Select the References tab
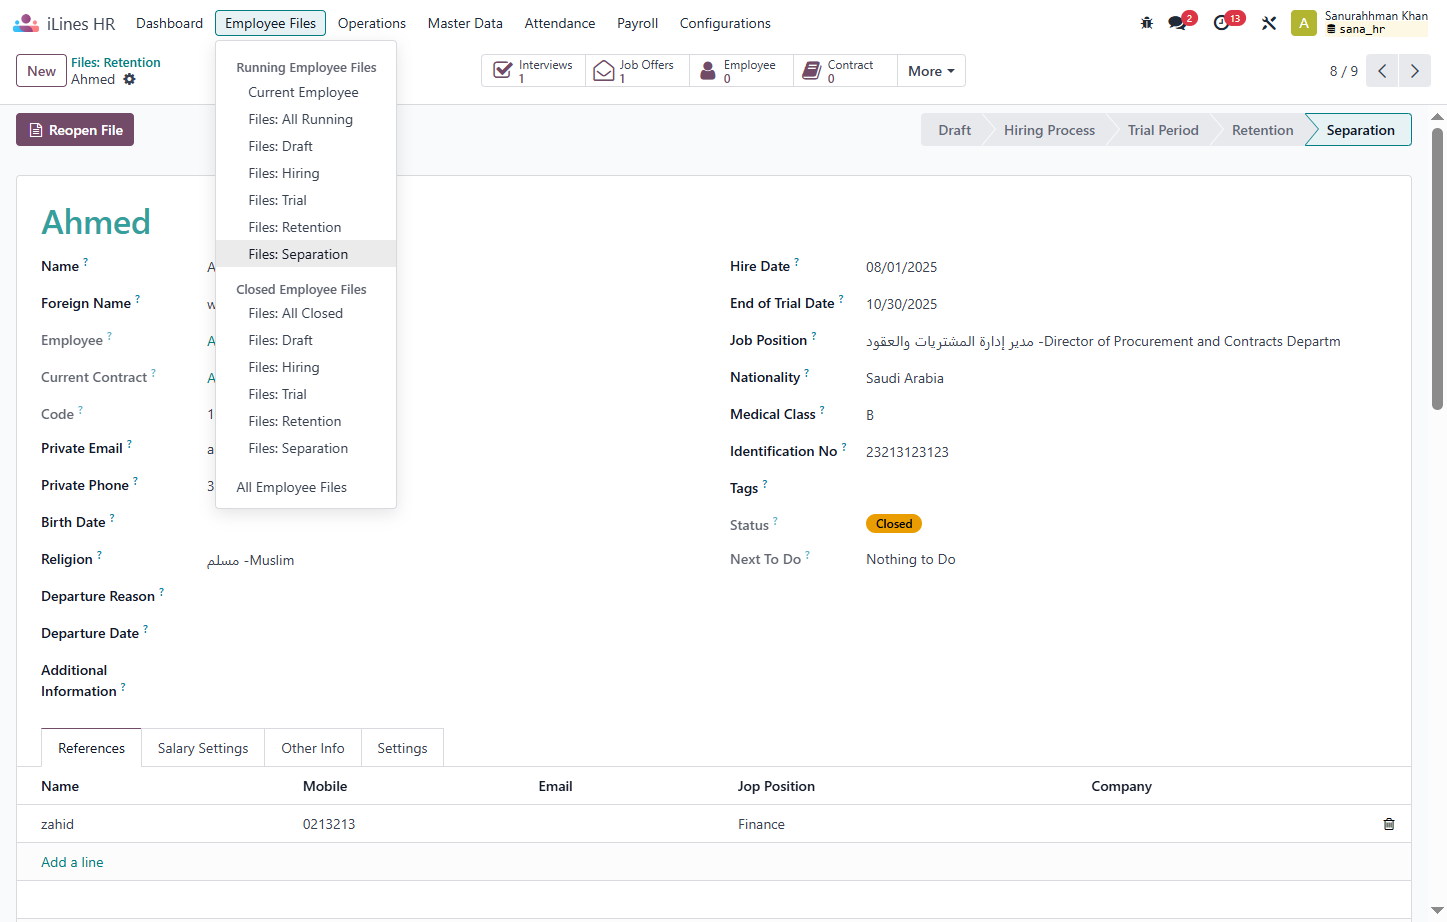1447x922 pixels. 91,748
